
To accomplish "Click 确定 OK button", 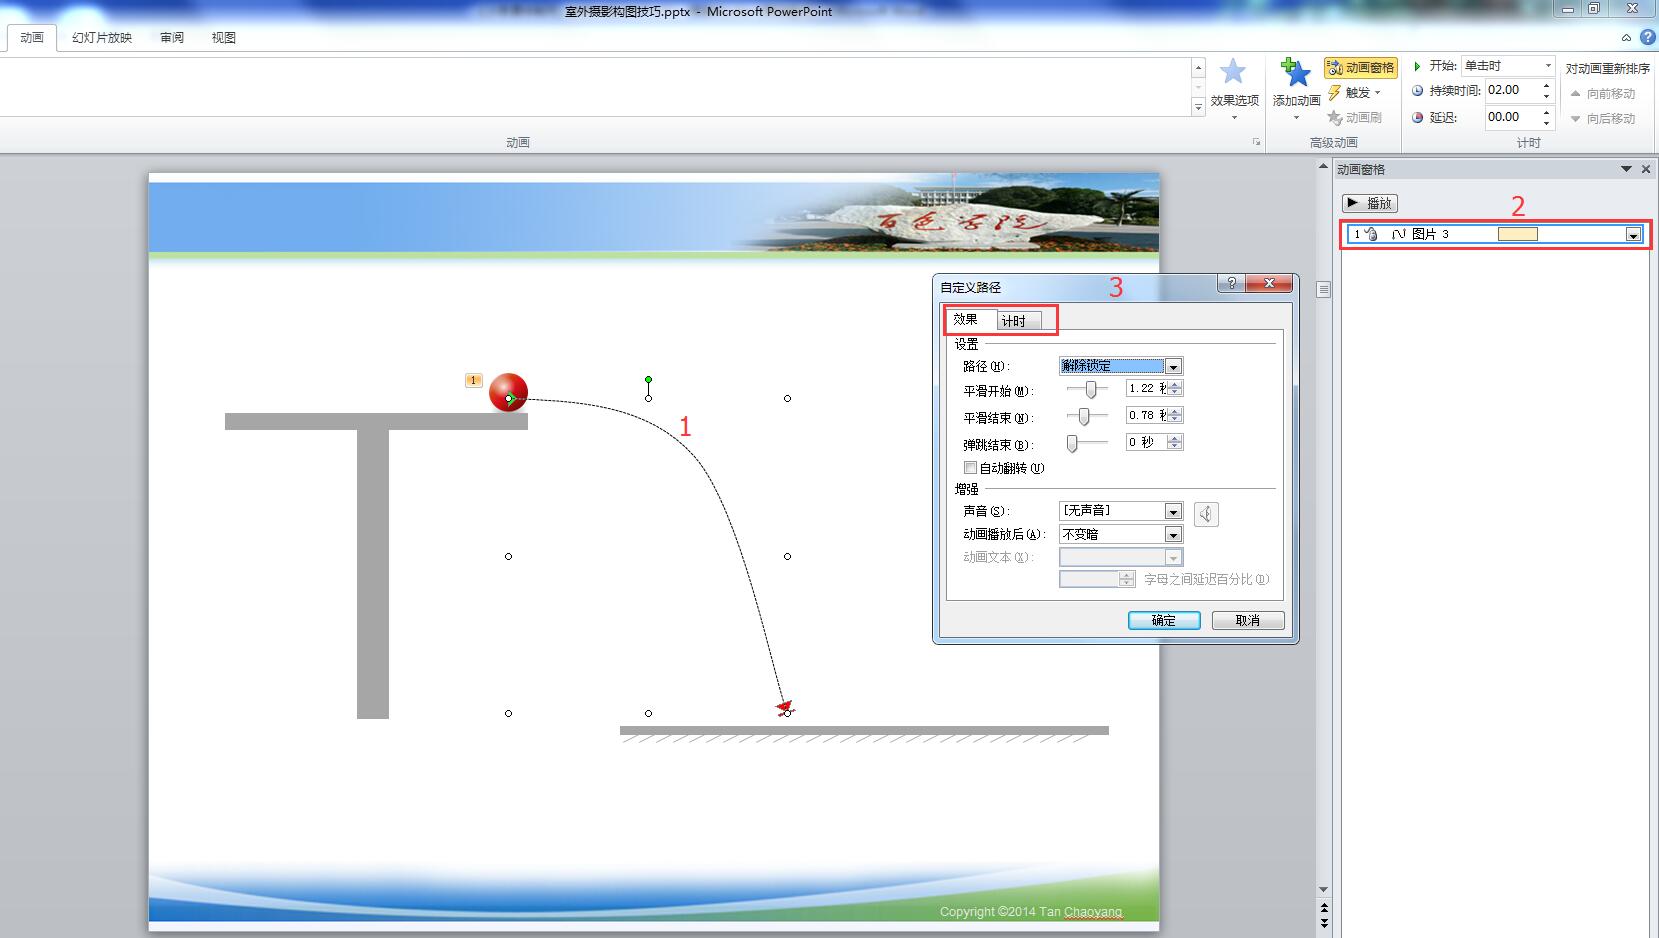I will [1164, 620].
